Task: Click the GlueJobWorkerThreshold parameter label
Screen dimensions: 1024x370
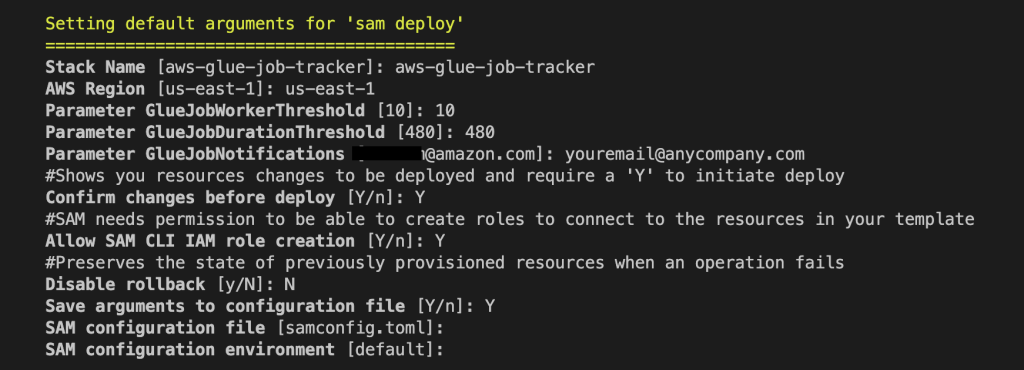Action: coord(204,110)
